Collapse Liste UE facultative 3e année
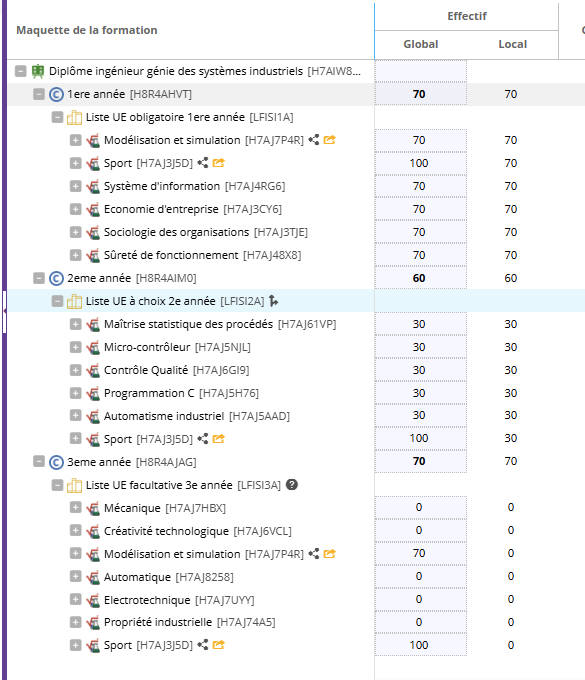This screenshot has height=680, width=585. tap(57, 485)
